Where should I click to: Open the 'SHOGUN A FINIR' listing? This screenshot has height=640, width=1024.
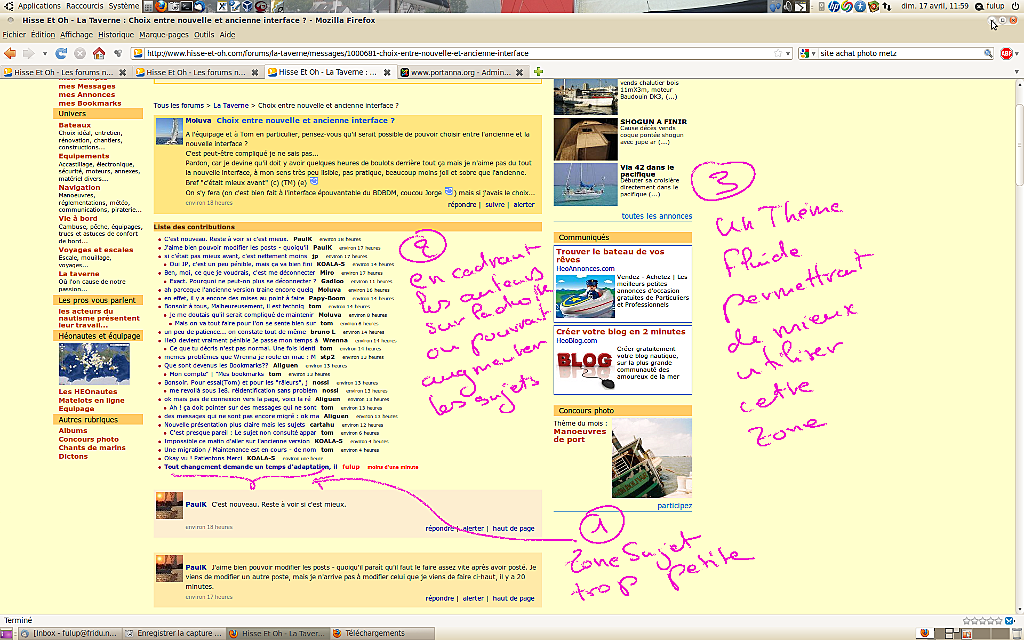pyautogui.click(x=653, y=121)
